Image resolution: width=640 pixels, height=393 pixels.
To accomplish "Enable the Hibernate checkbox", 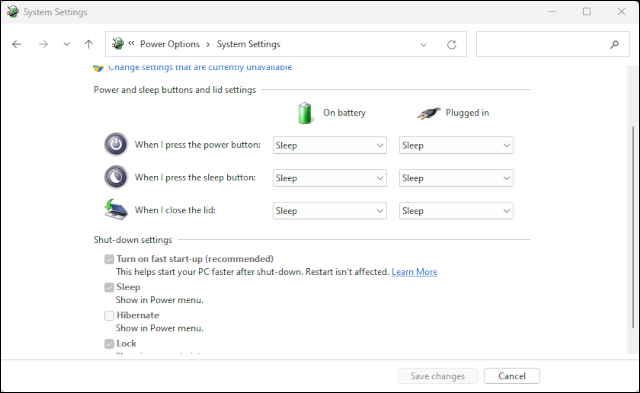I will click(x=109, y=315).
